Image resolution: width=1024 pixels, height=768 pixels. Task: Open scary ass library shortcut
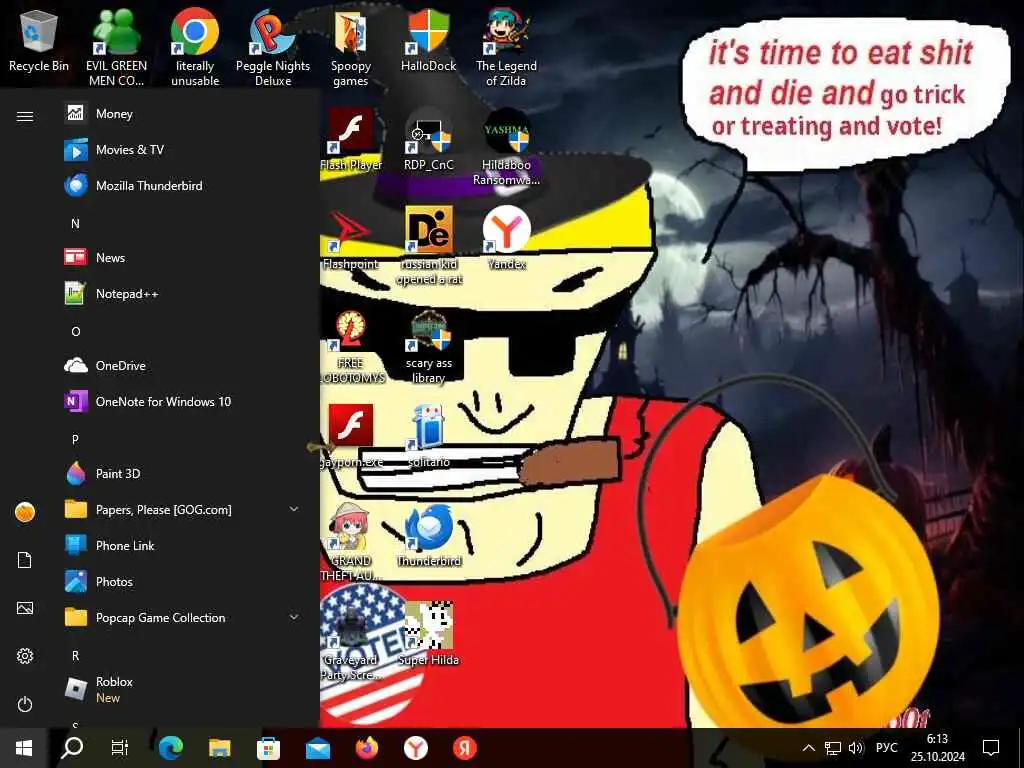click(428, 346)
